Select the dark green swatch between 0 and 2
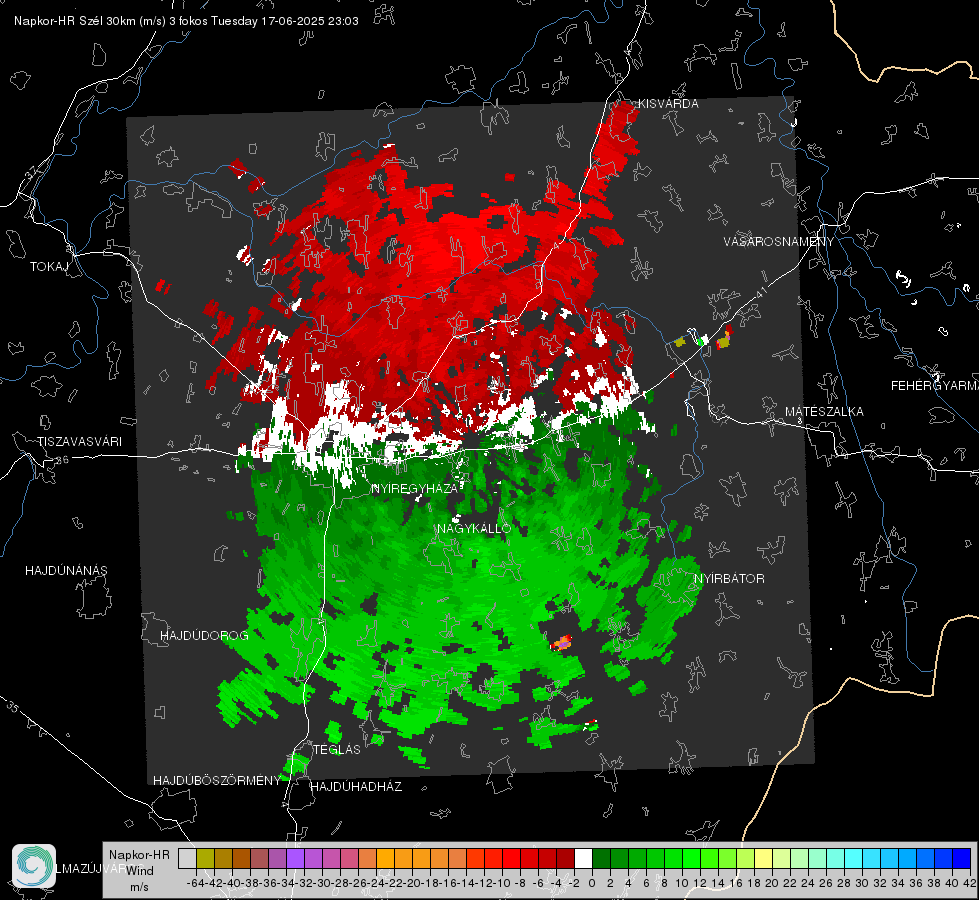Screen dimensions: 979x900 tap(601, 858)
